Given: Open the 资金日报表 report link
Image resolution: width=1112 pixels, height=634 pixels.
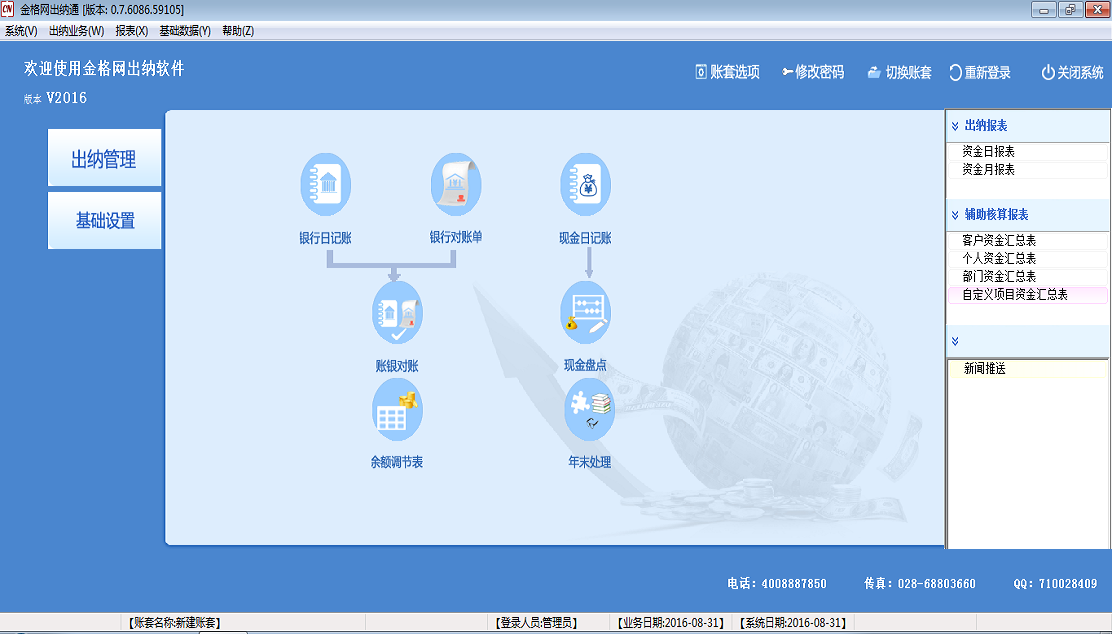Looking at the screenshot, I should tap(988, 152).
